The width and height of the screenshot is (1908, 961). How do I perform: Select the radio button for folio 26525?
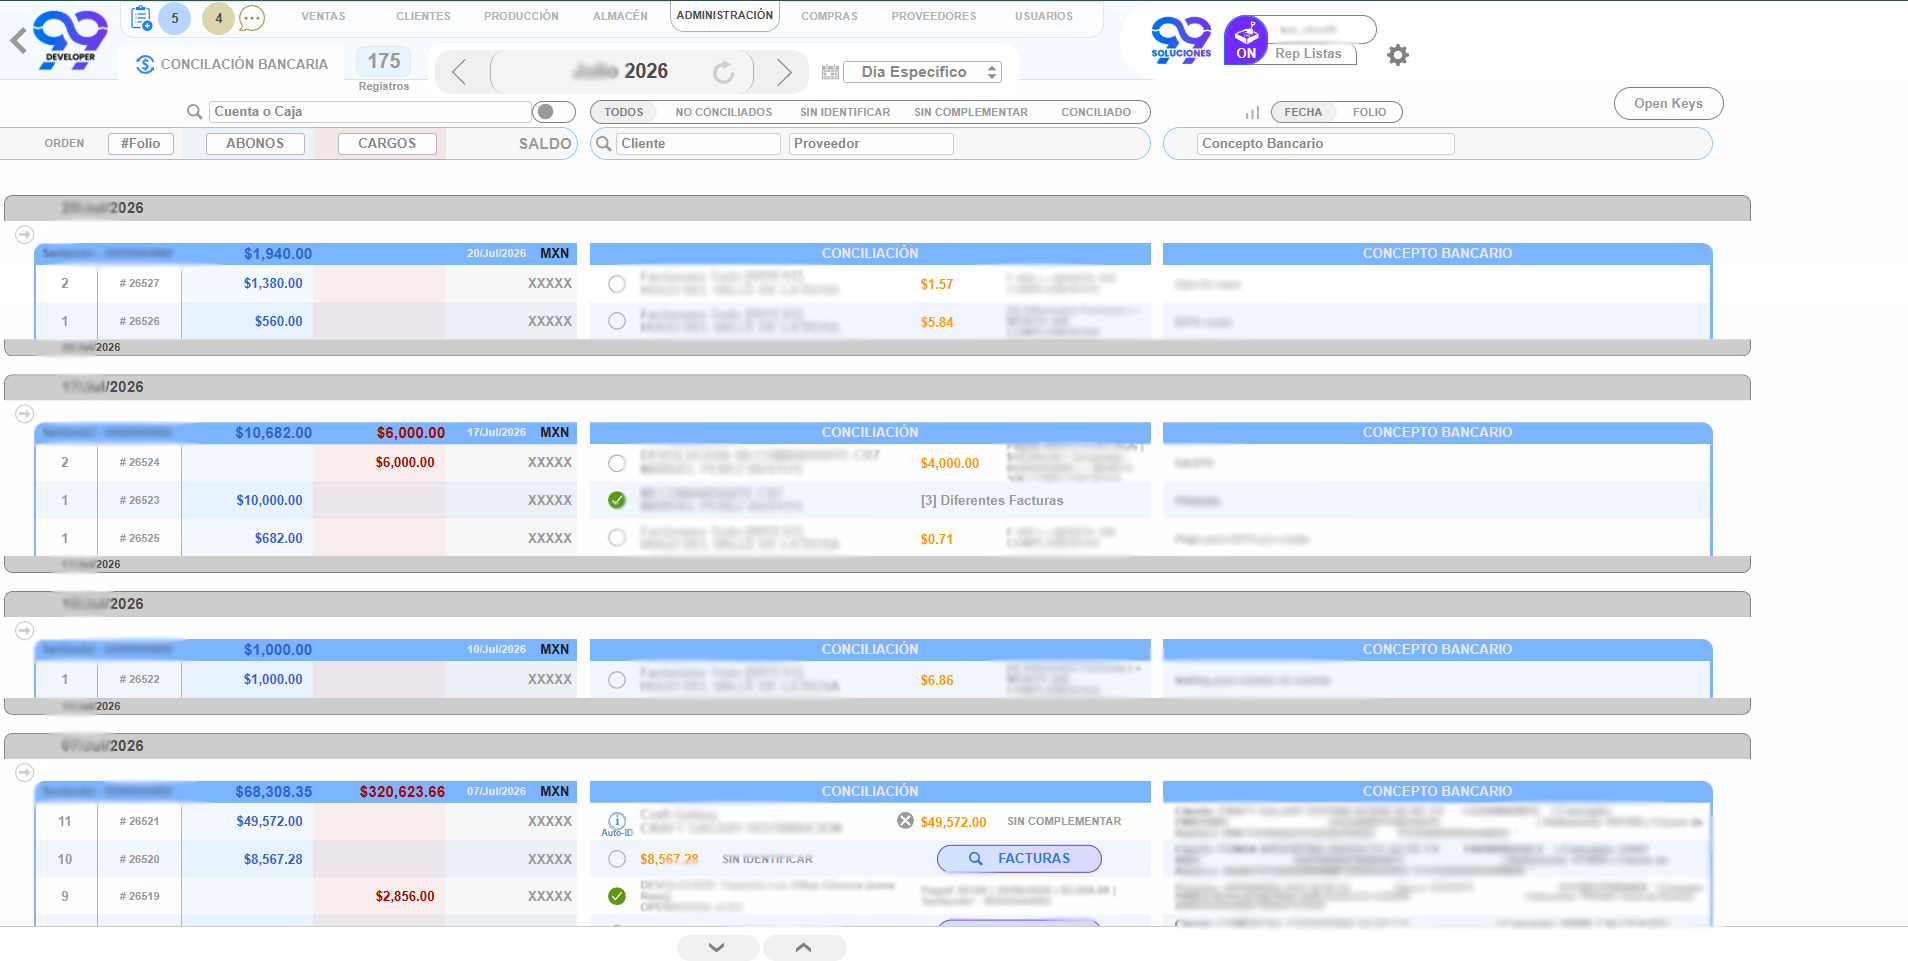coord(617,538)
